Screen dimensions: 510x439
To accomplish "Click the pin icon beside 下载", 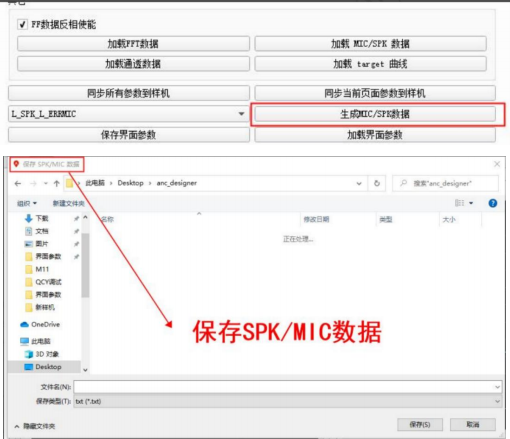I will point(76,218).
